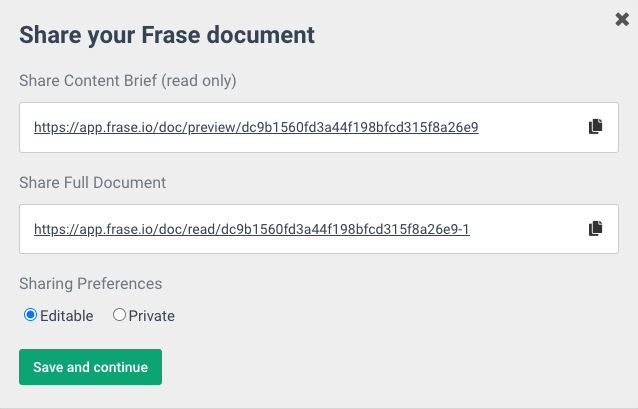Click the (read only) text in brief label
Screen dimensions: 638x409
(199, 81)
